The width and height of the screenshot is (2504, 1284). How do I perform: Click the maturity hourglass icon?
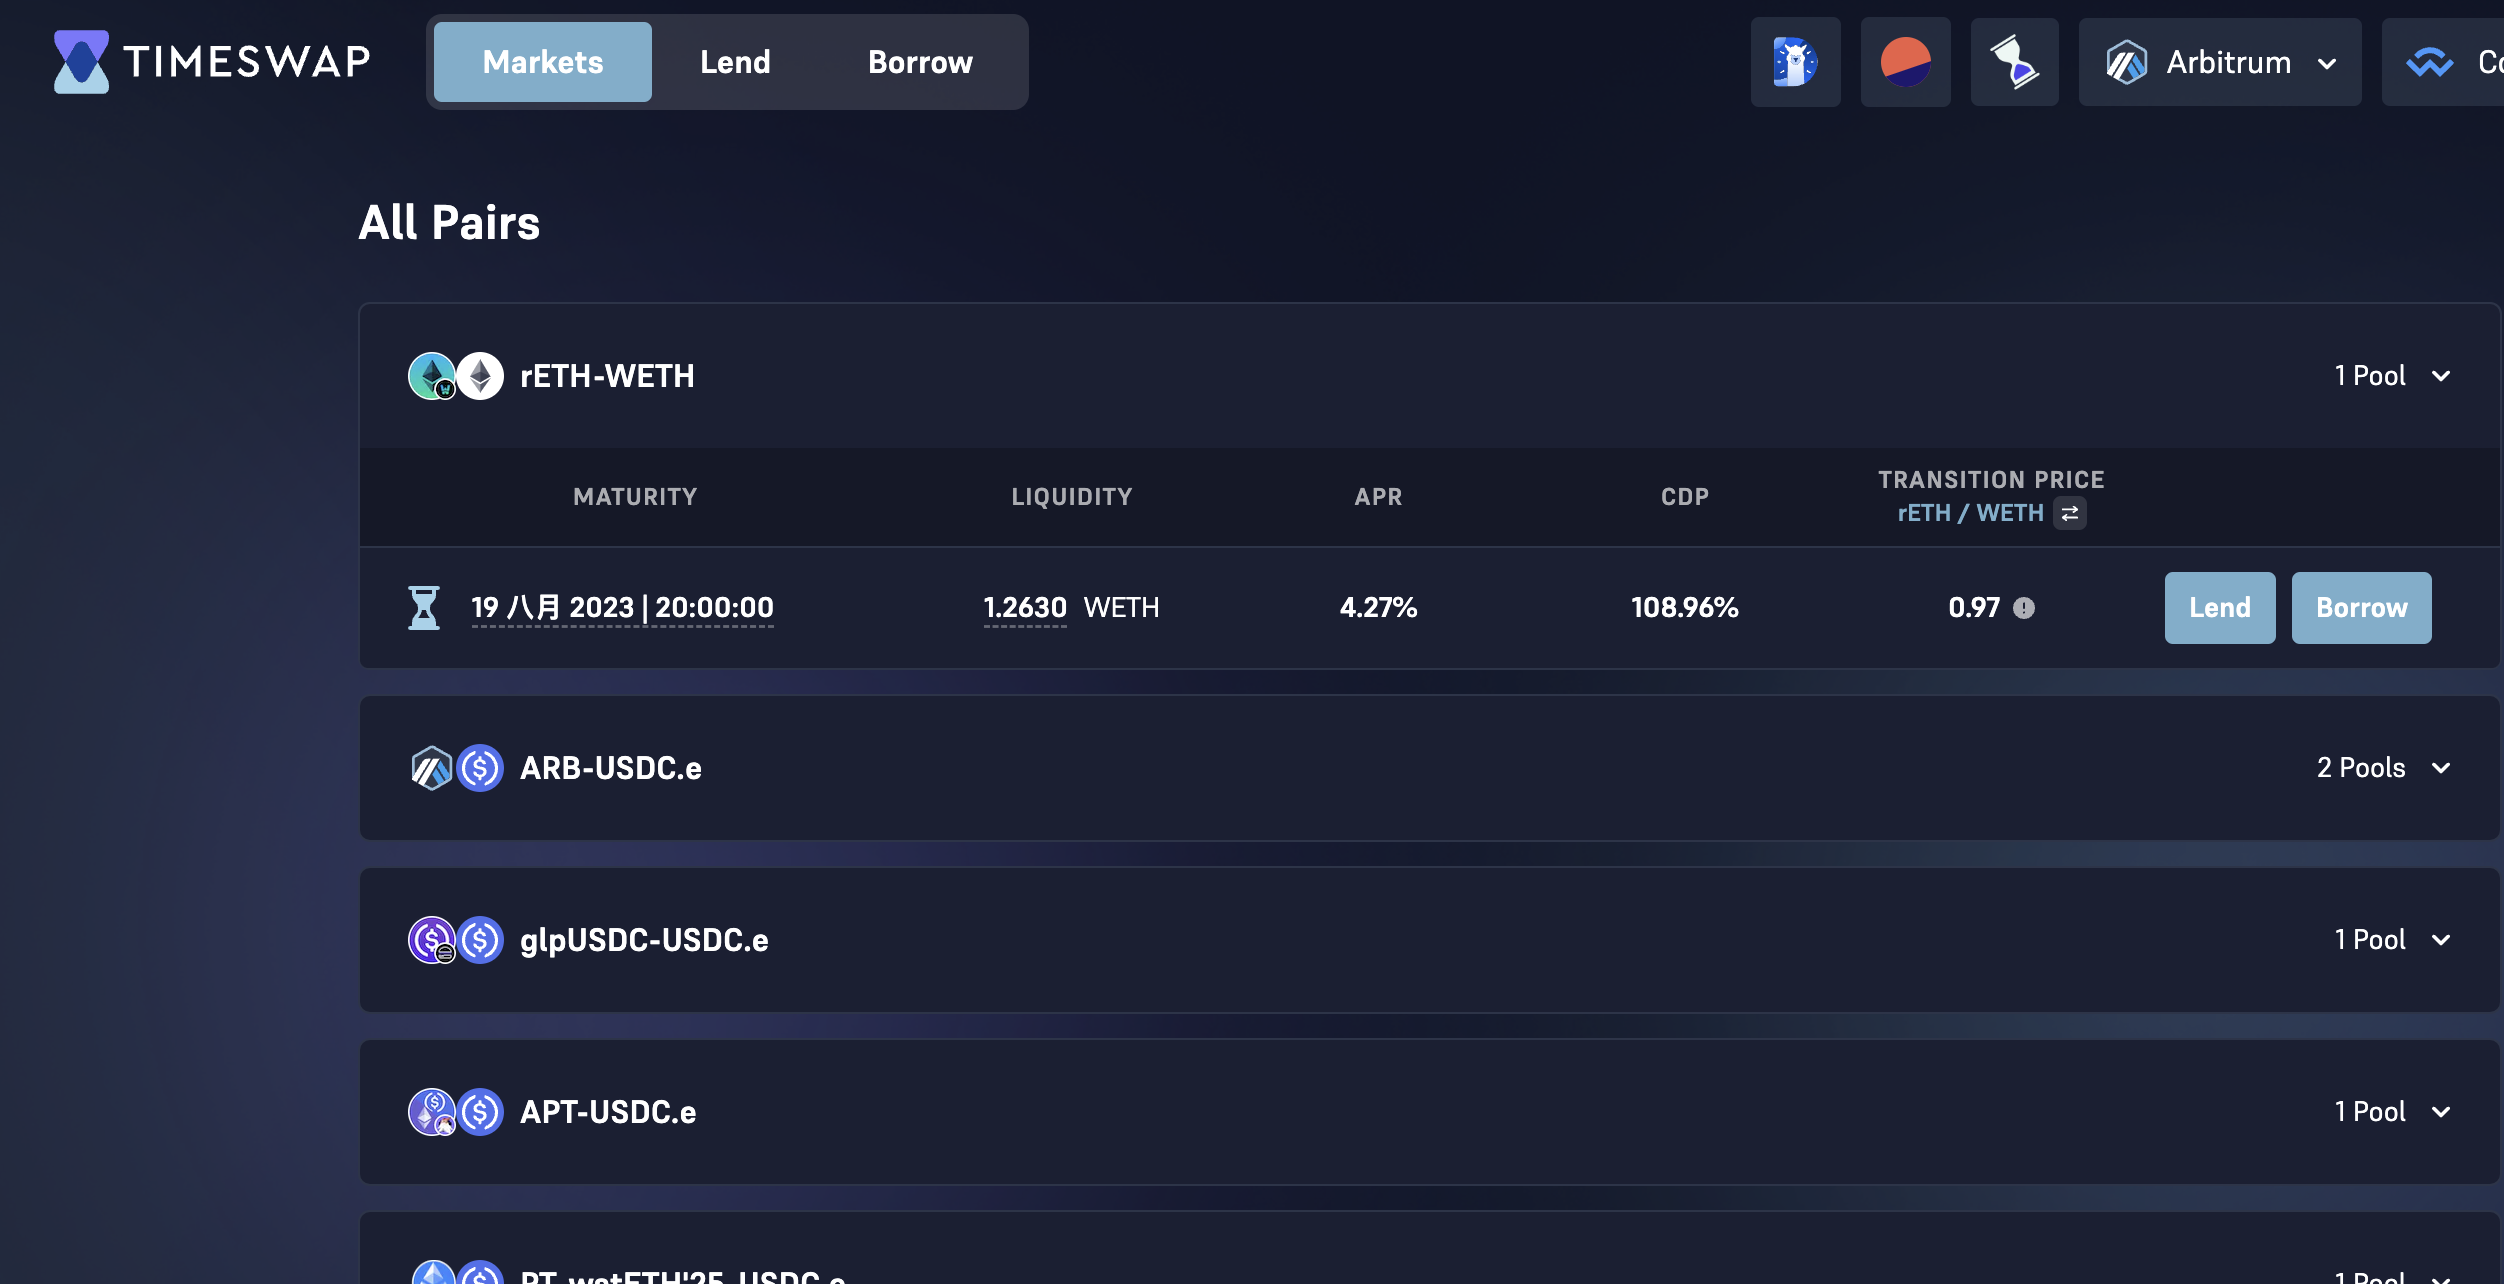424,608
